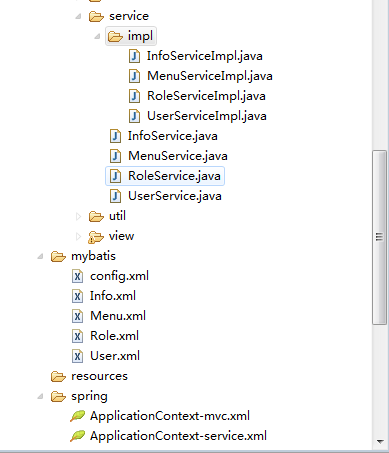The image size is (389, 453).
Task: Click the util folder icon
Action: point(96,216)
